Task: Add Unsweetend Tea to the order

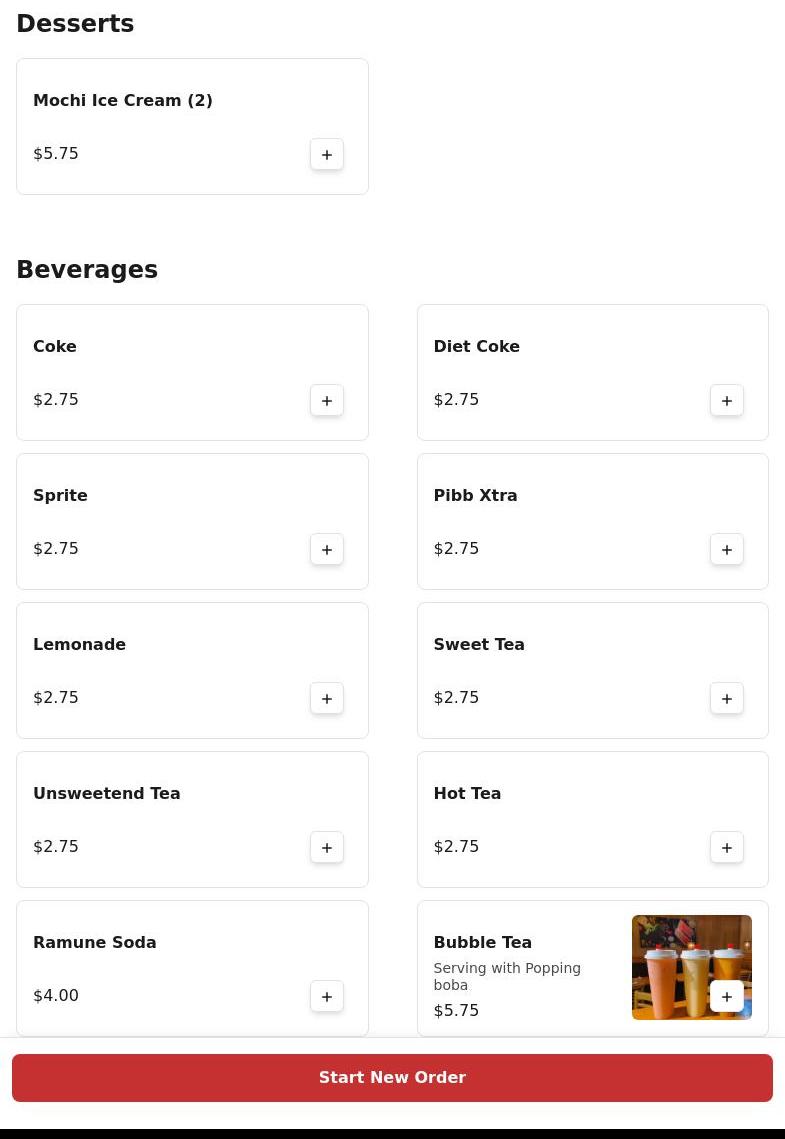Action: coord(327,847)
